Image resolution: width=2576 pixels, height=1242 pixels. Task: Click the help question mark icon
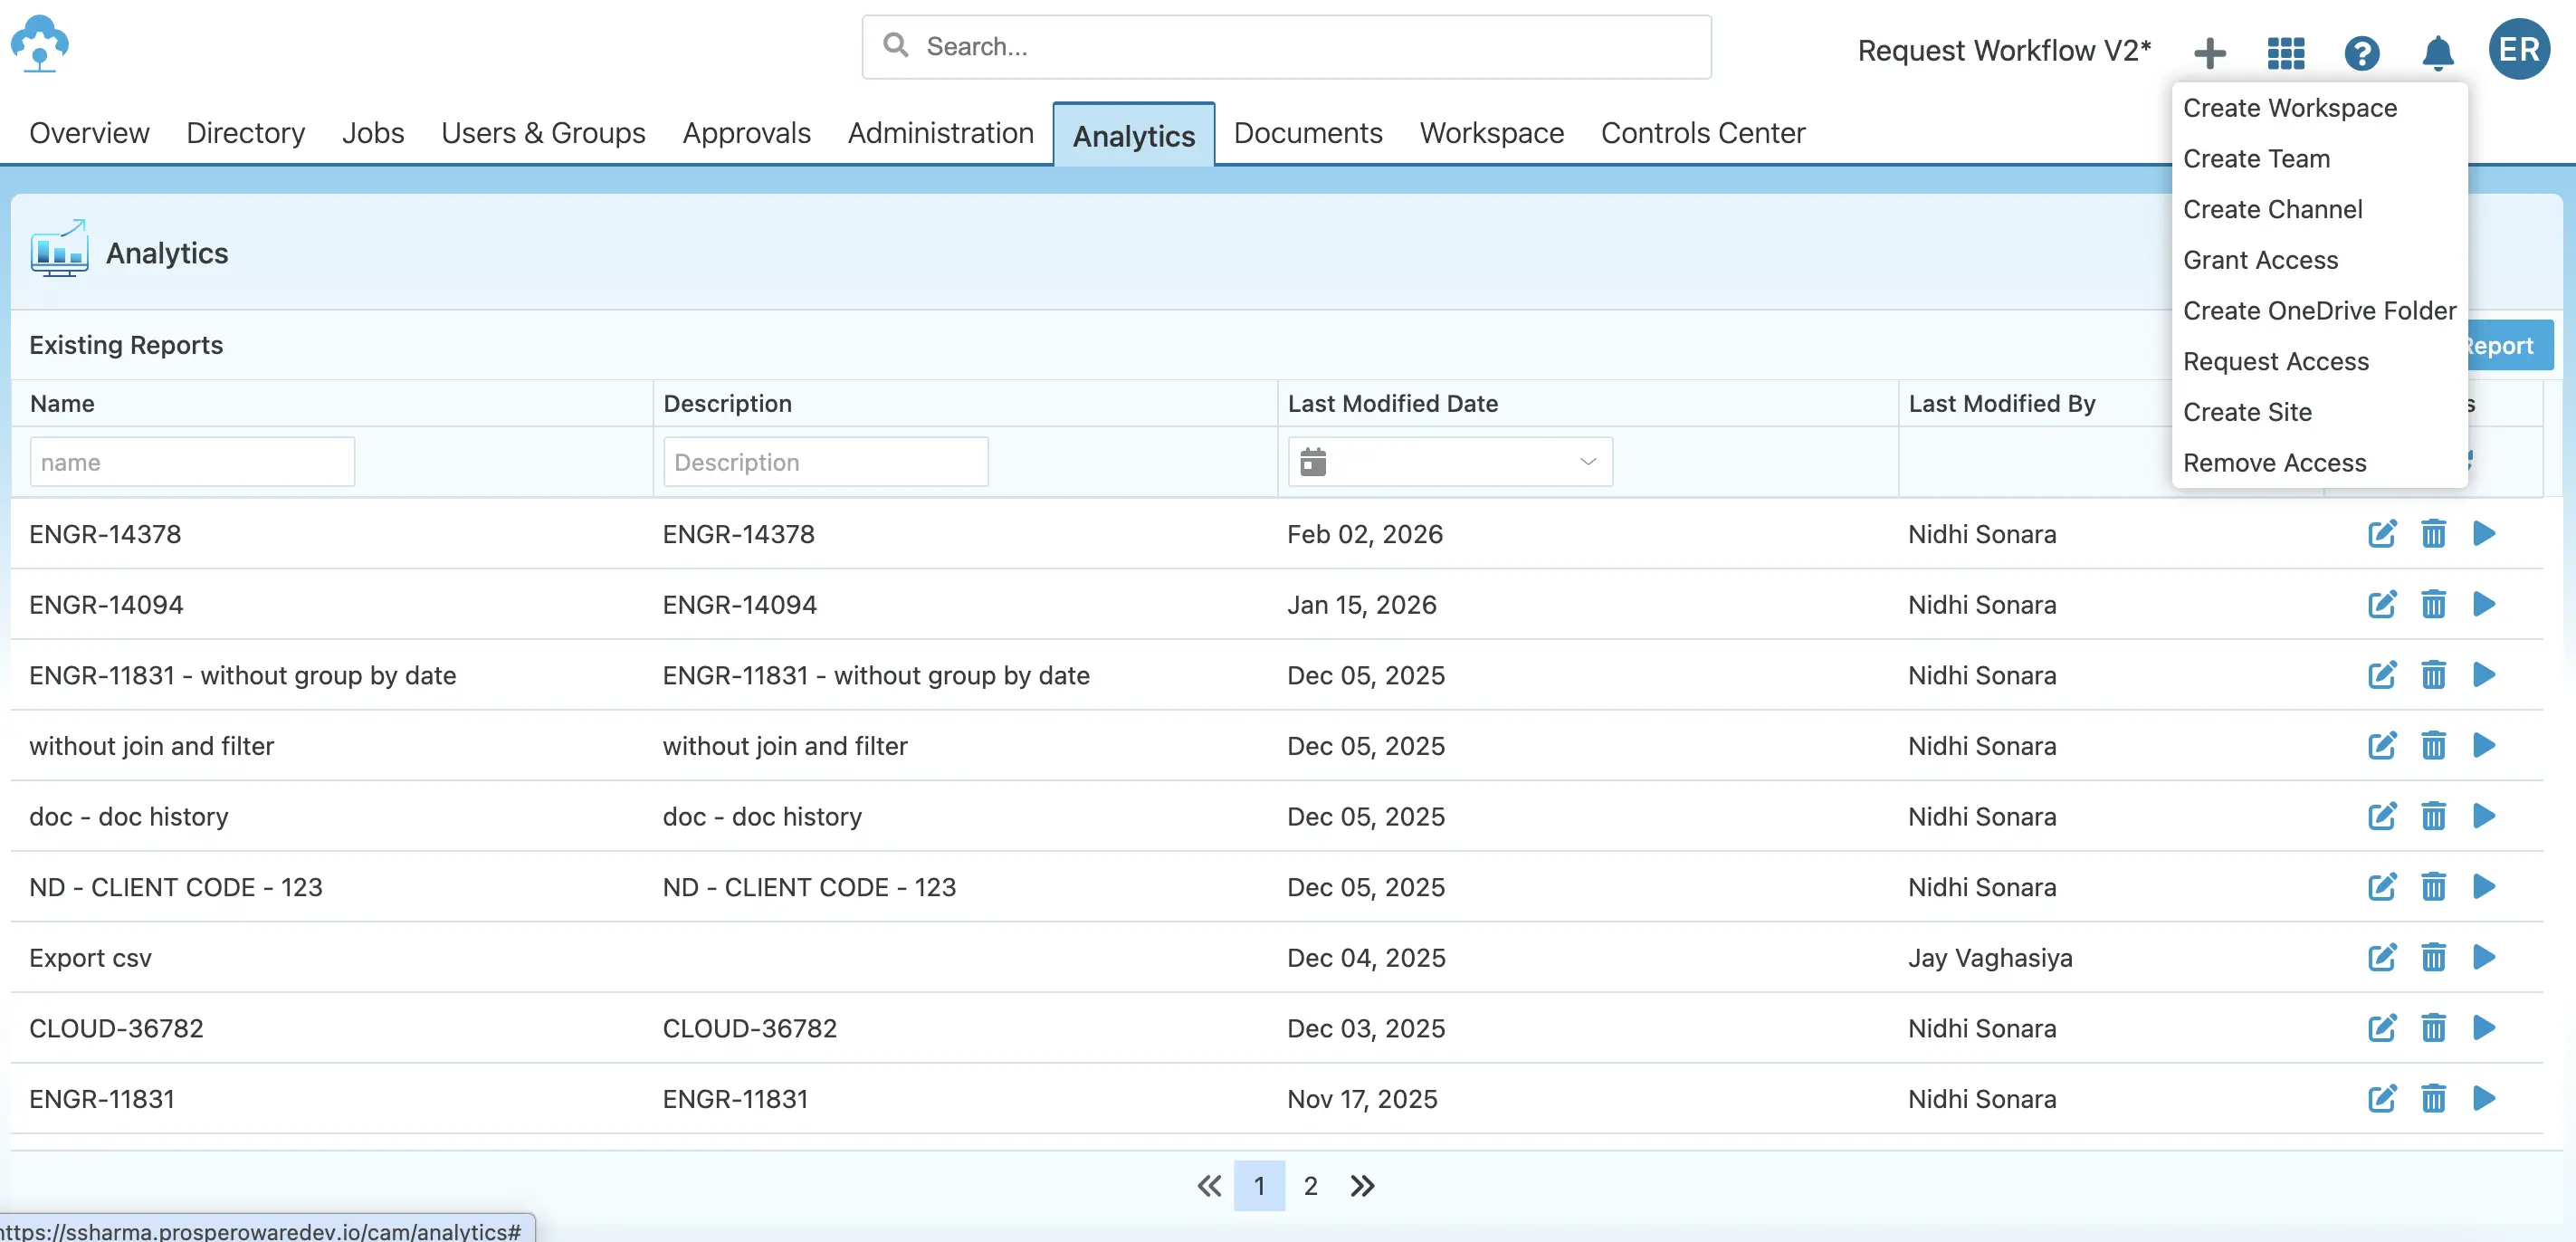[2361, 52]
